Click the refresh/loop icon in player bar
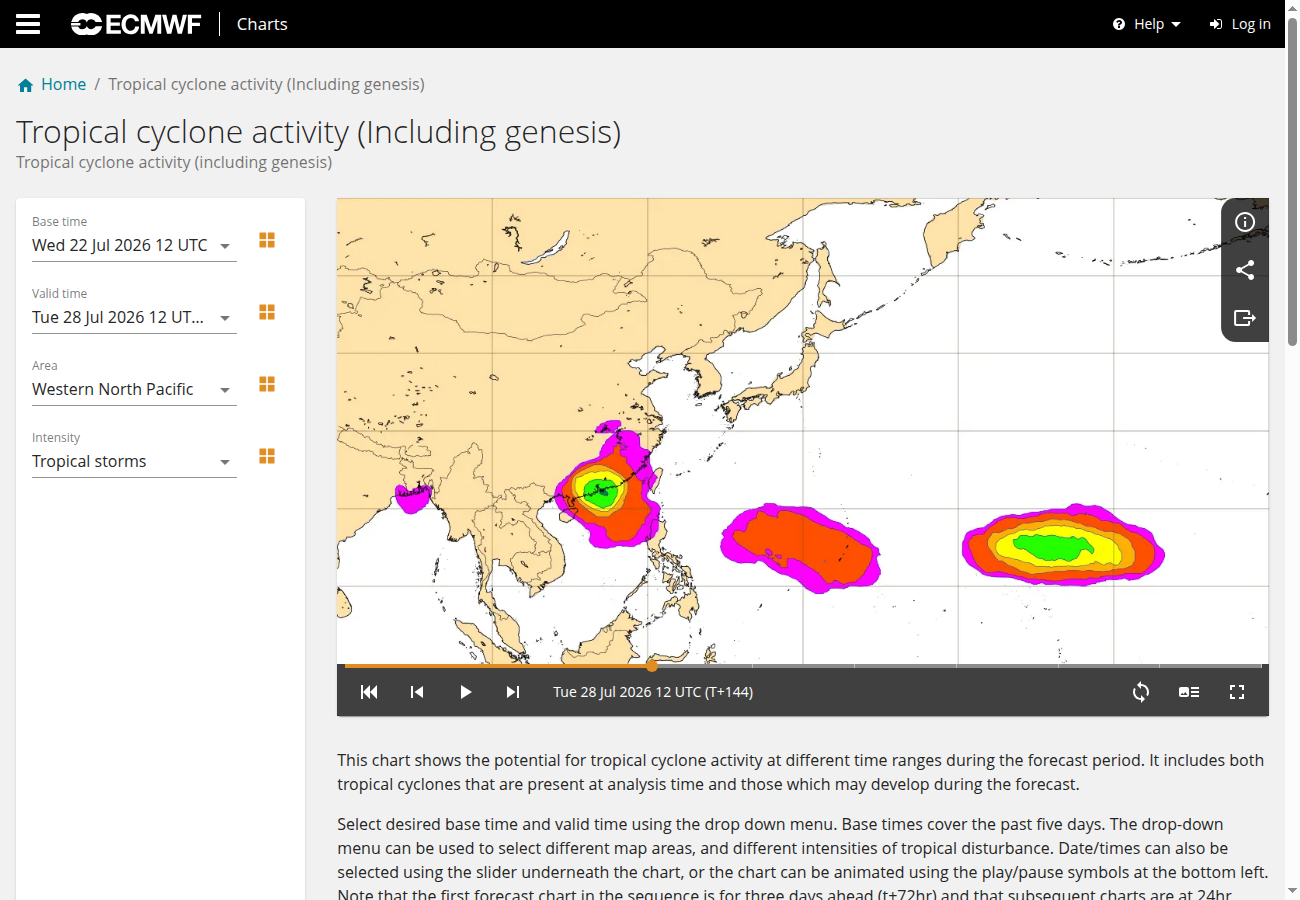The width and height of the screenshot is (1300, 900). coord(1141,692)
